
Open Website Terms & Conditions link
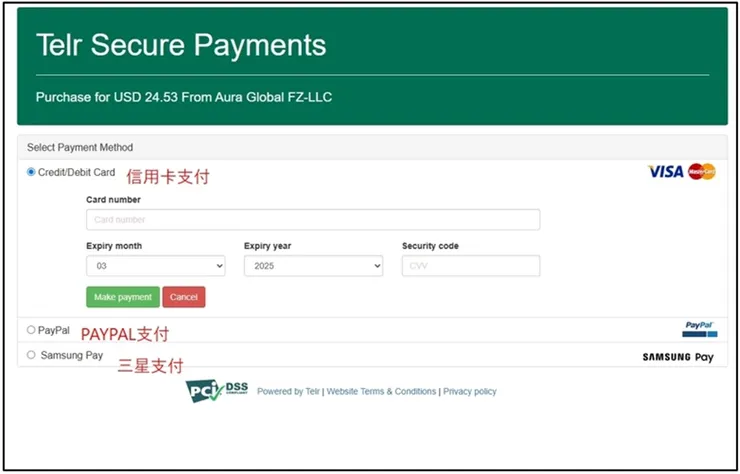(381, 391)
